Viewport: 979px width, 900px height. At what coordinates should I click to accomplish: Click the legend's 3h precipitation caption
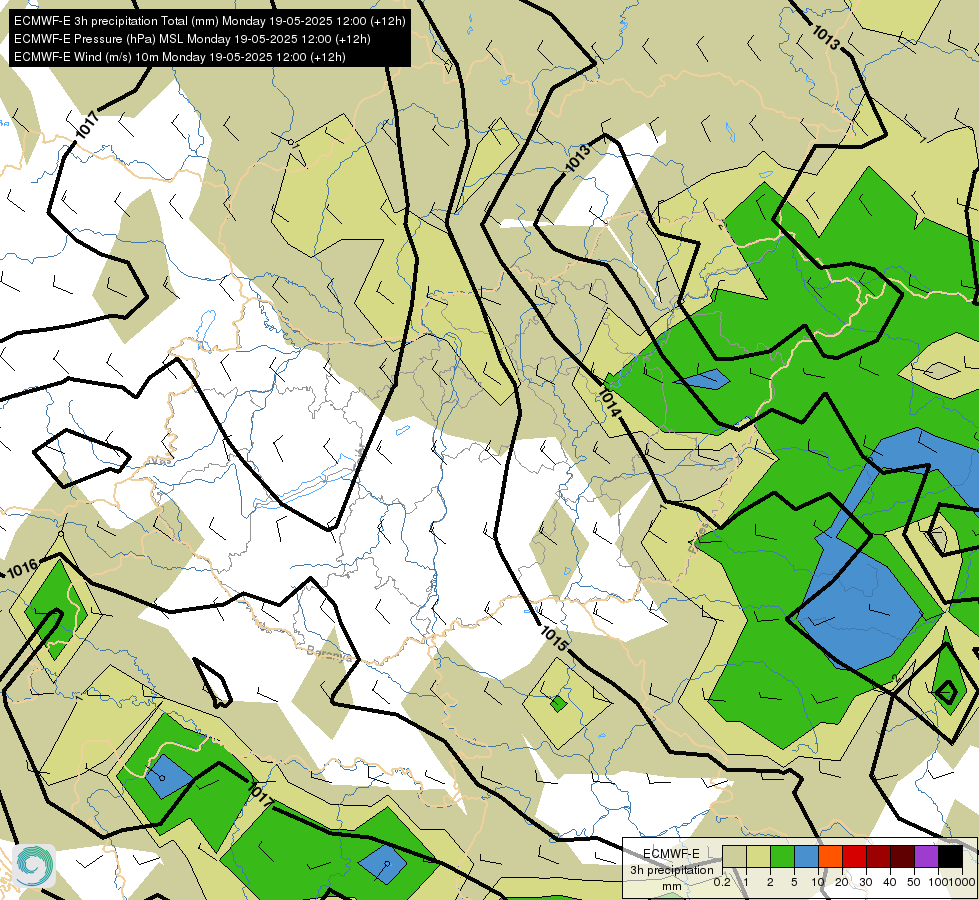(x=672, y=870)
